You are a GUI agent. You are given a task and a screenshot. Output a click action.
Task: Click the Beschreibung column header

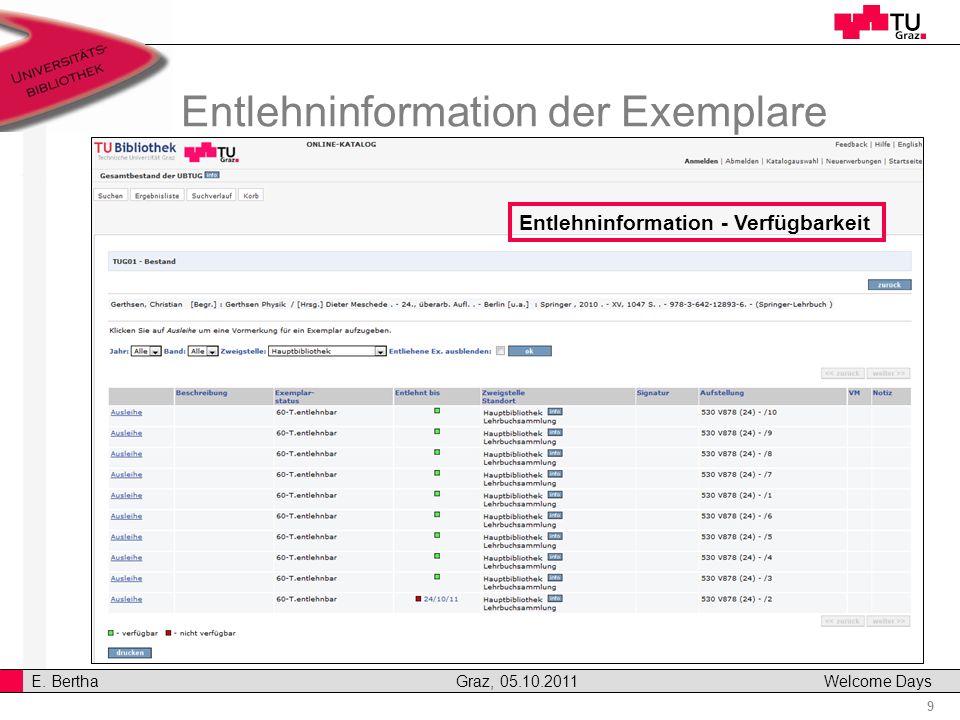click(x=201, y=393)
